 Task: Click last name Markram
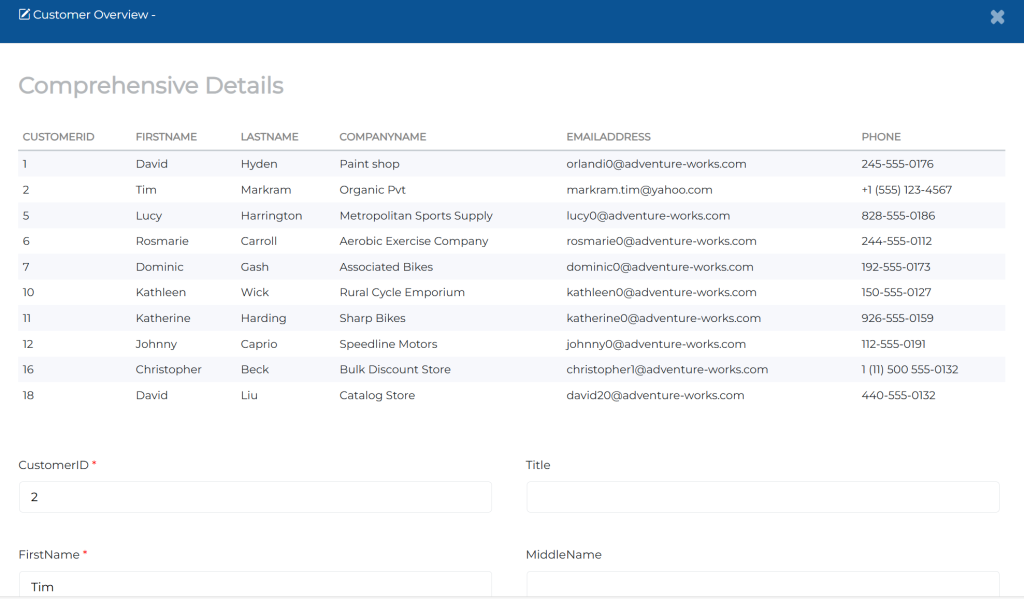266,190
